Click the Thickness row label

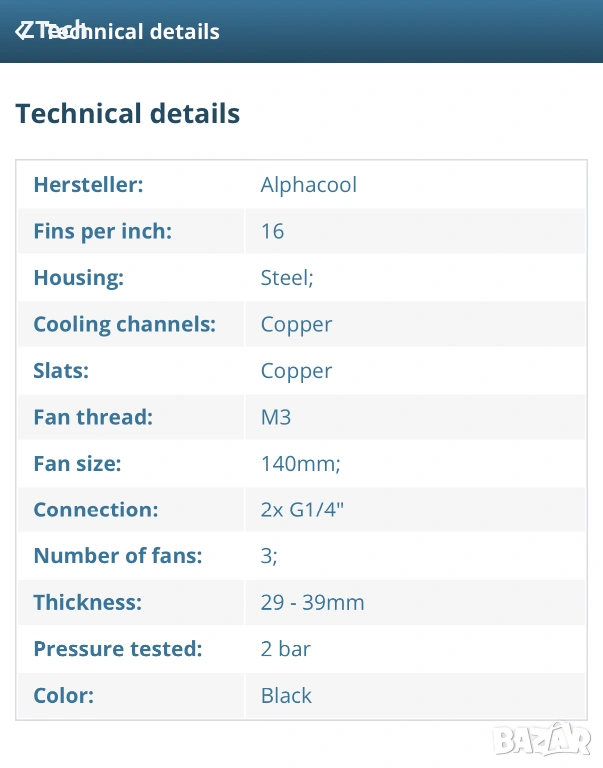(87, 603)
